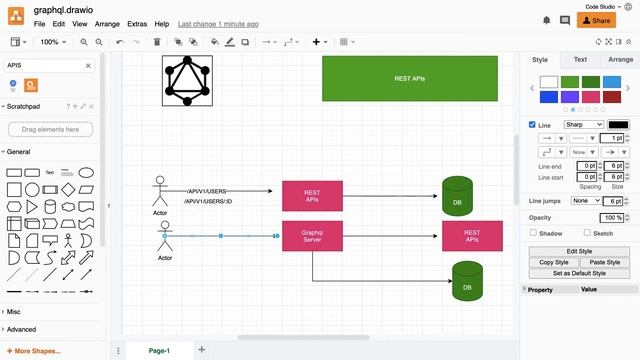Click the redo arrow icon
The width and height of the screenshot is (640, 360).
[136, 42]
